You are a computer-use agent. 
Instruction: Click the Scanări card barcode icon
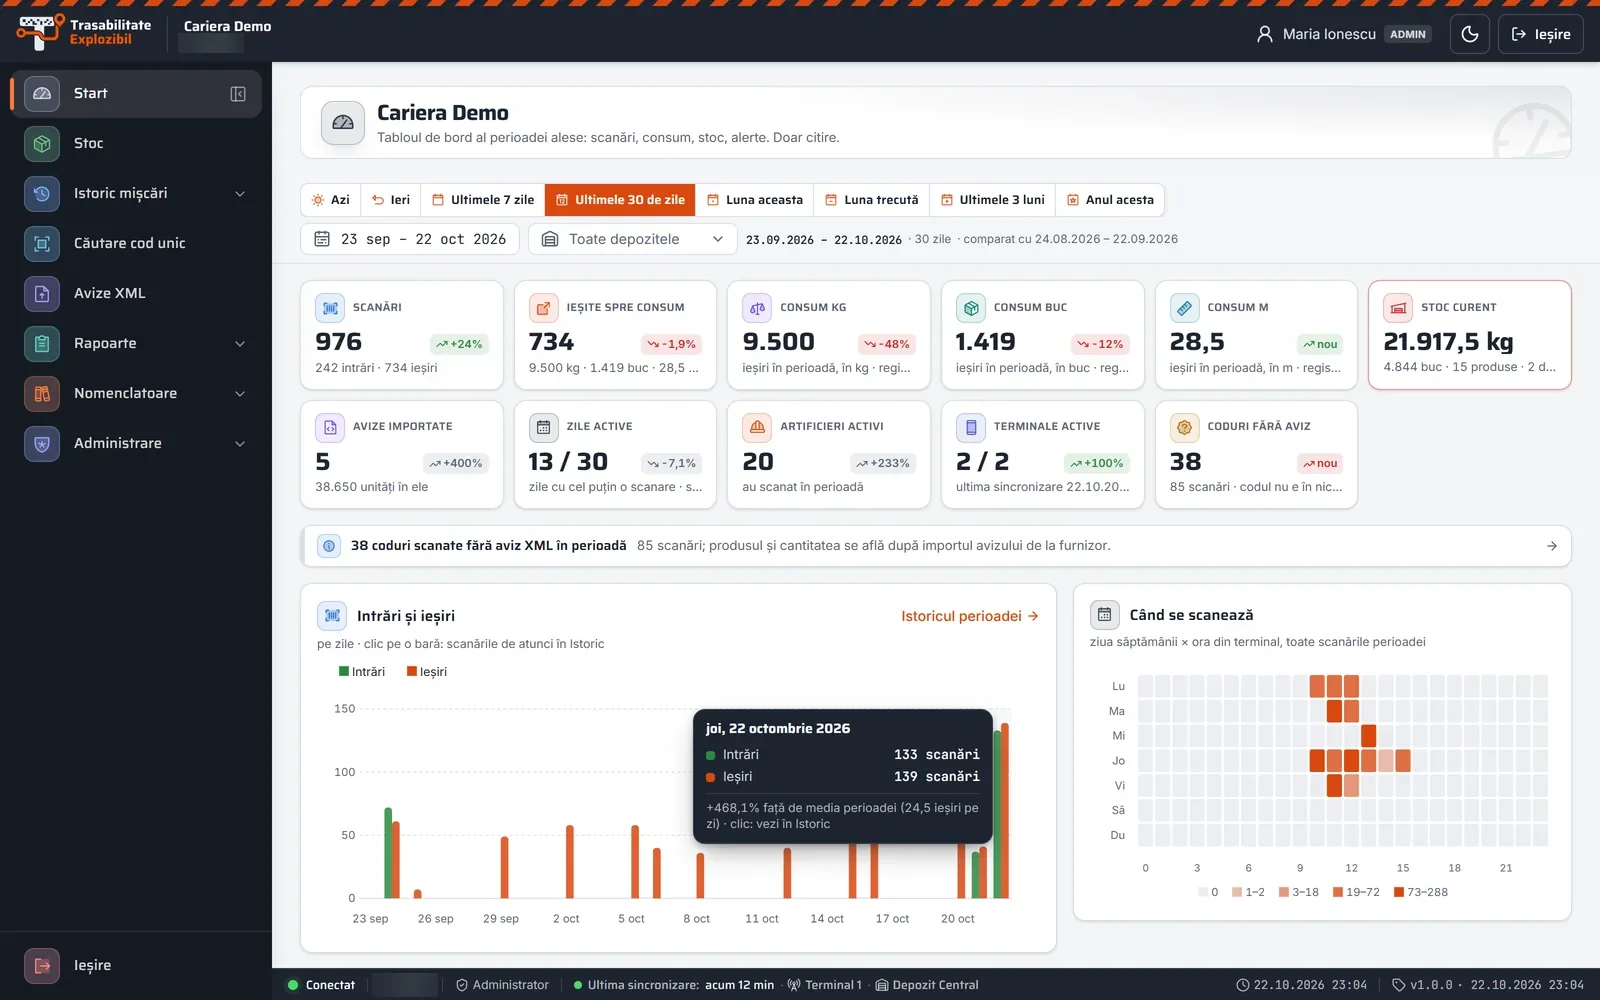point(330,307)
